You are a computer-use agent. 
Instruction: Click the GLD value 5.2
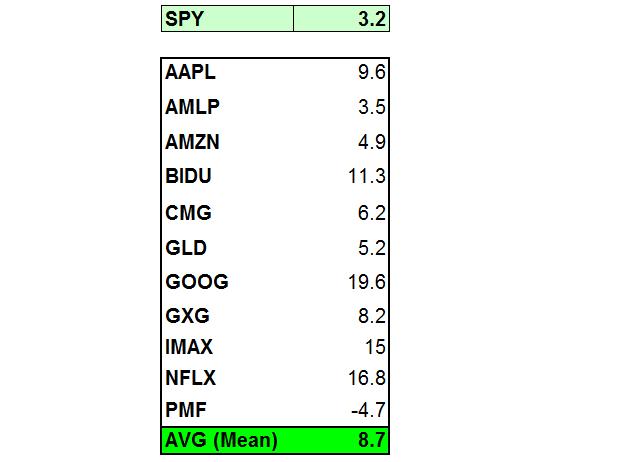pyautogui.click(x=371, y=248)
